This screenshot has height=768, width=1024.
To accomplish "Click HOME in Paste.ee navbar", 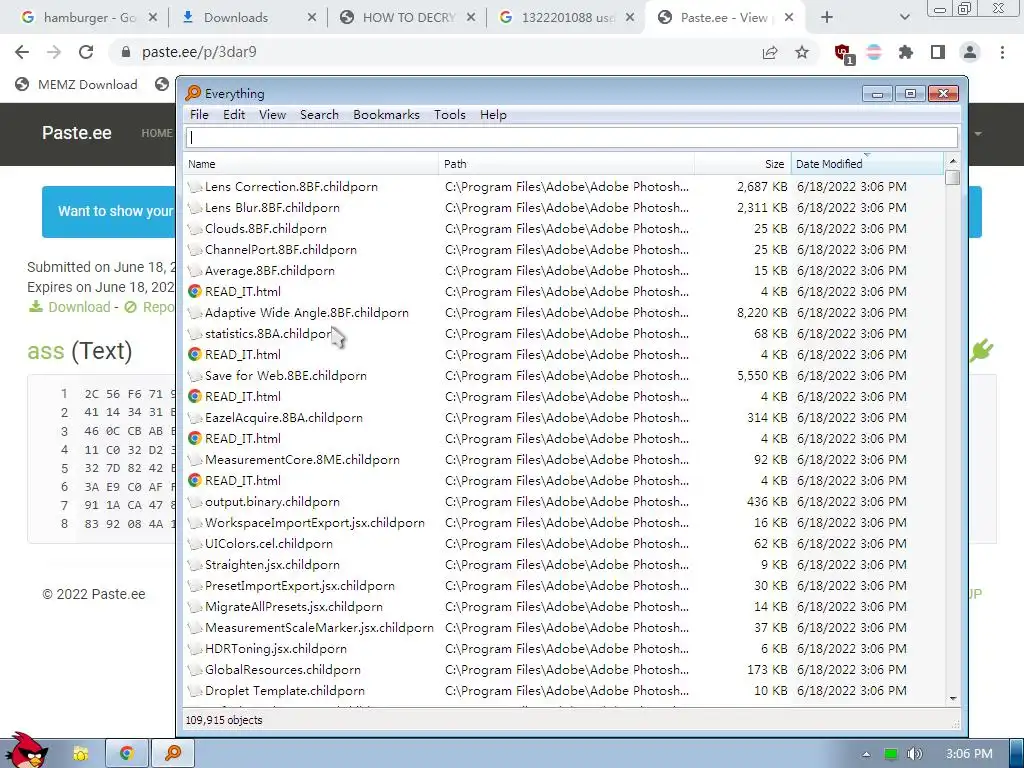I will 157,133.
